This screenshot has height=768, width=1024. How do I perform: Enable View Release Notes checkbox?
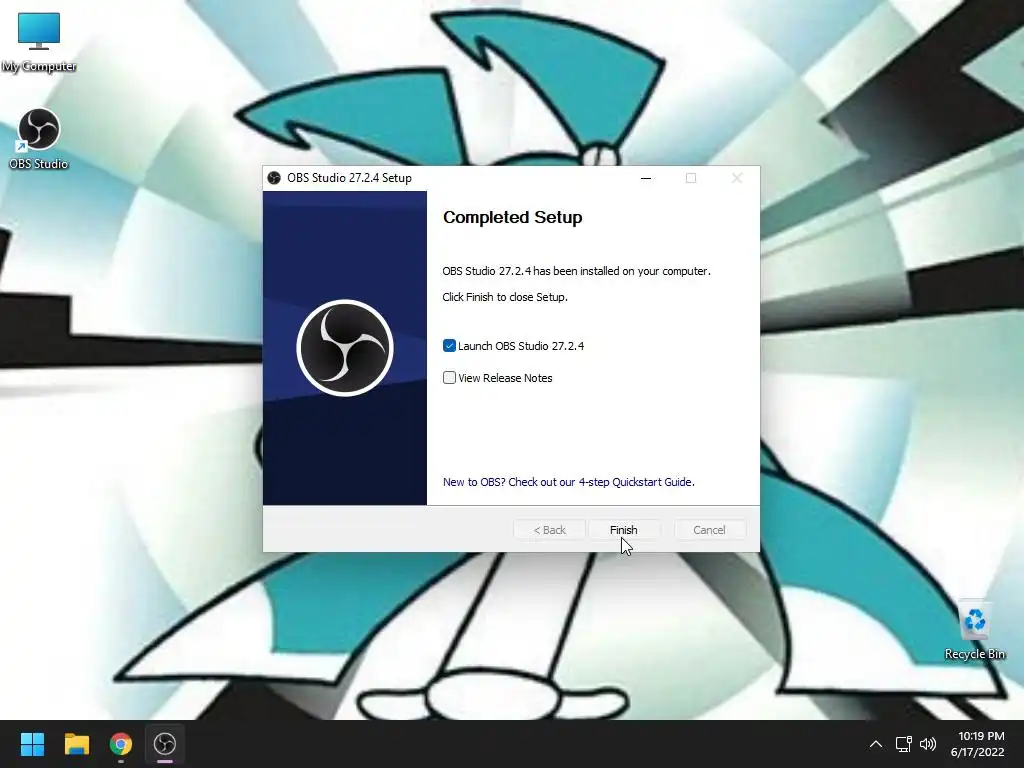click(449, 377)
